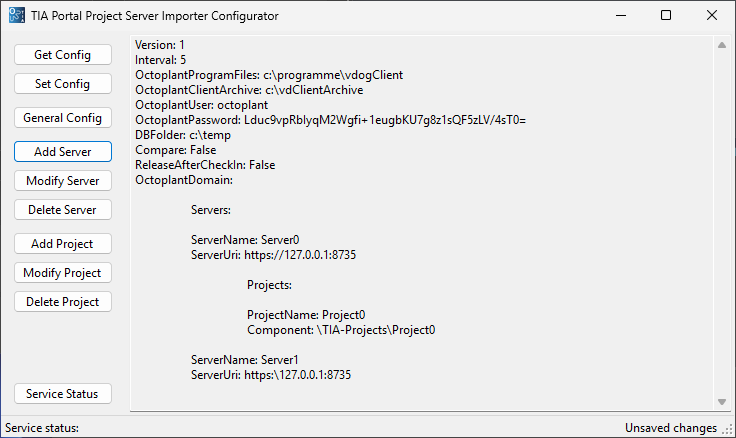Open the General Config dialog
This screenshot has width=736, height=438.
point(63,118)
